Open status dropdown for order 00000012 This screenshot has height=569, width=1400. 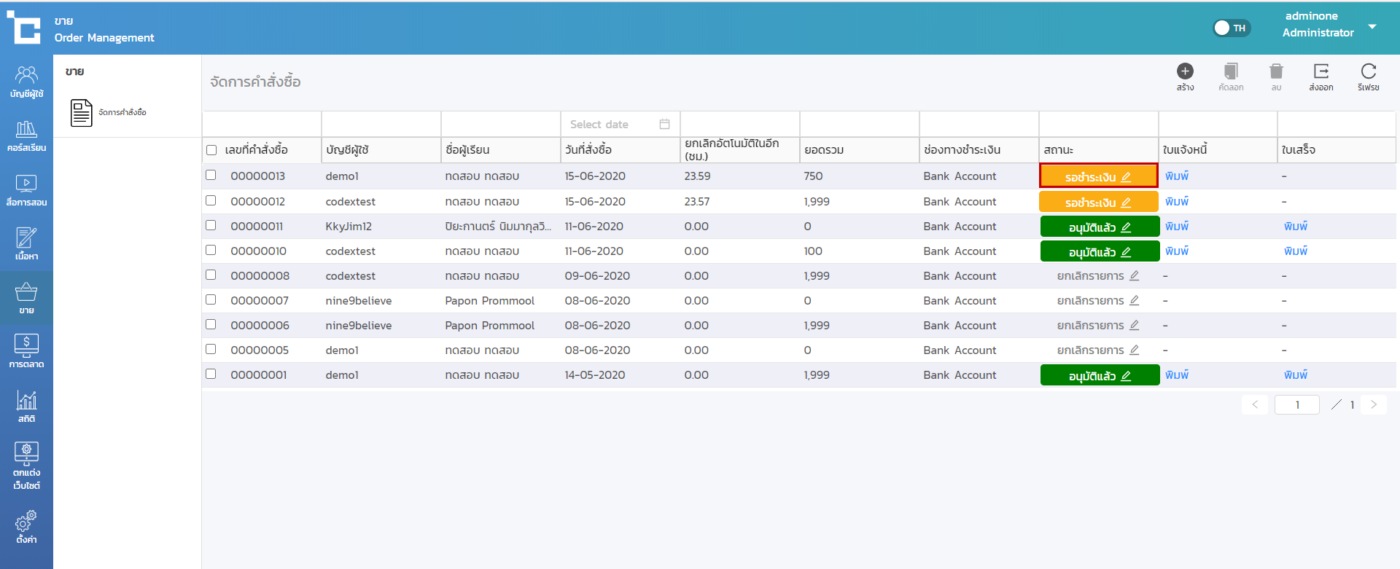(1098, 201)
